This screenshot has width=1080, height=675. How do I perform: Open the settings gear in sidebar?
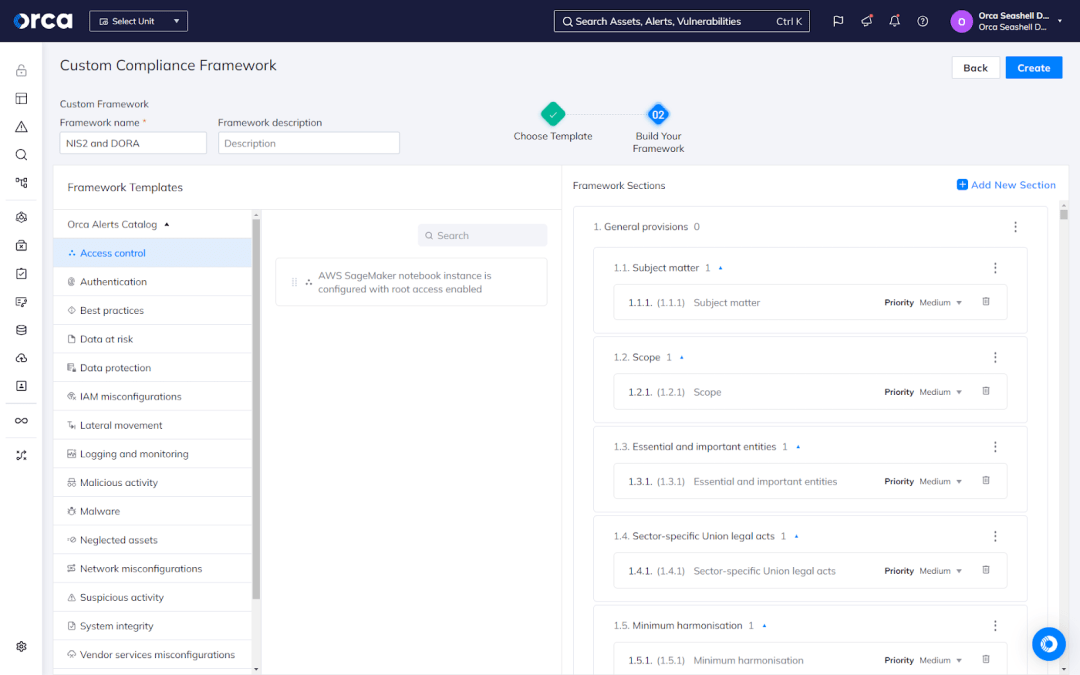point(21,647)
